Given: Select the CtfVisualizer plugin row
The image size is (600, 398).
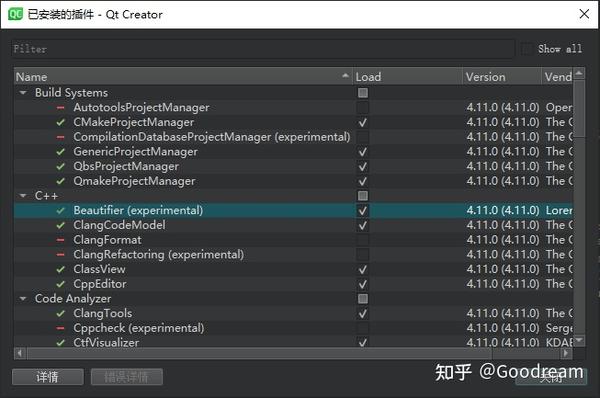Looking at the screenshot, I should [293, 342].
